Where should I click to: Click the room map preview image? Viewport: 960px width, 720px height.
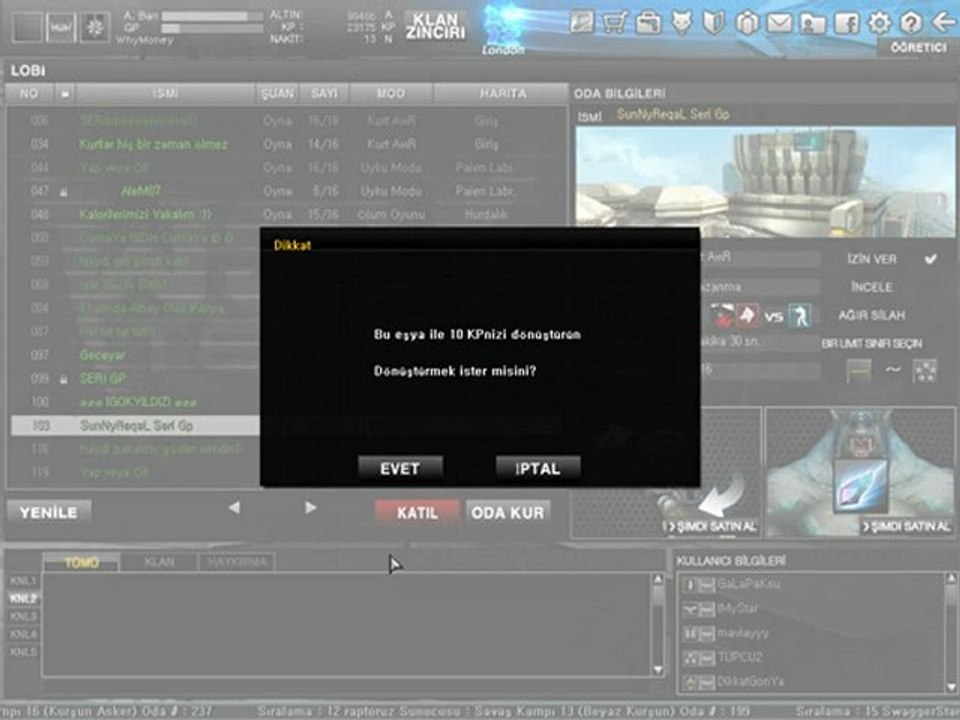[x=765, y=181]
